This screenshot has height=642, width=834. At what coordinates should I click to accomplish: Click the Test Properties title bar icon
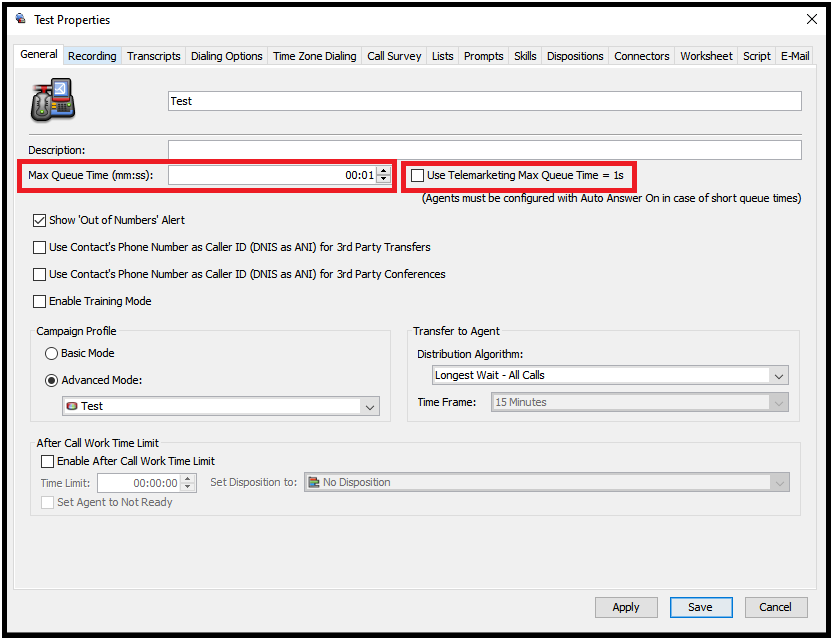click(21, 19)
